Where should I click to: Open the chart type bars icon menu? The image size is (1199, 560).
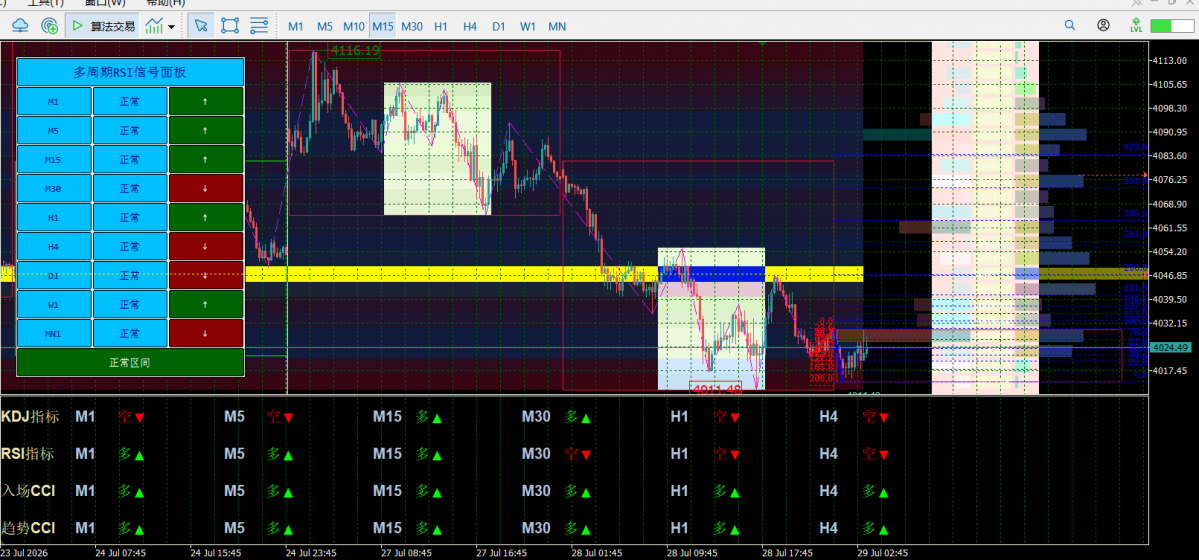pyautogui.click(x=154, y=26)
